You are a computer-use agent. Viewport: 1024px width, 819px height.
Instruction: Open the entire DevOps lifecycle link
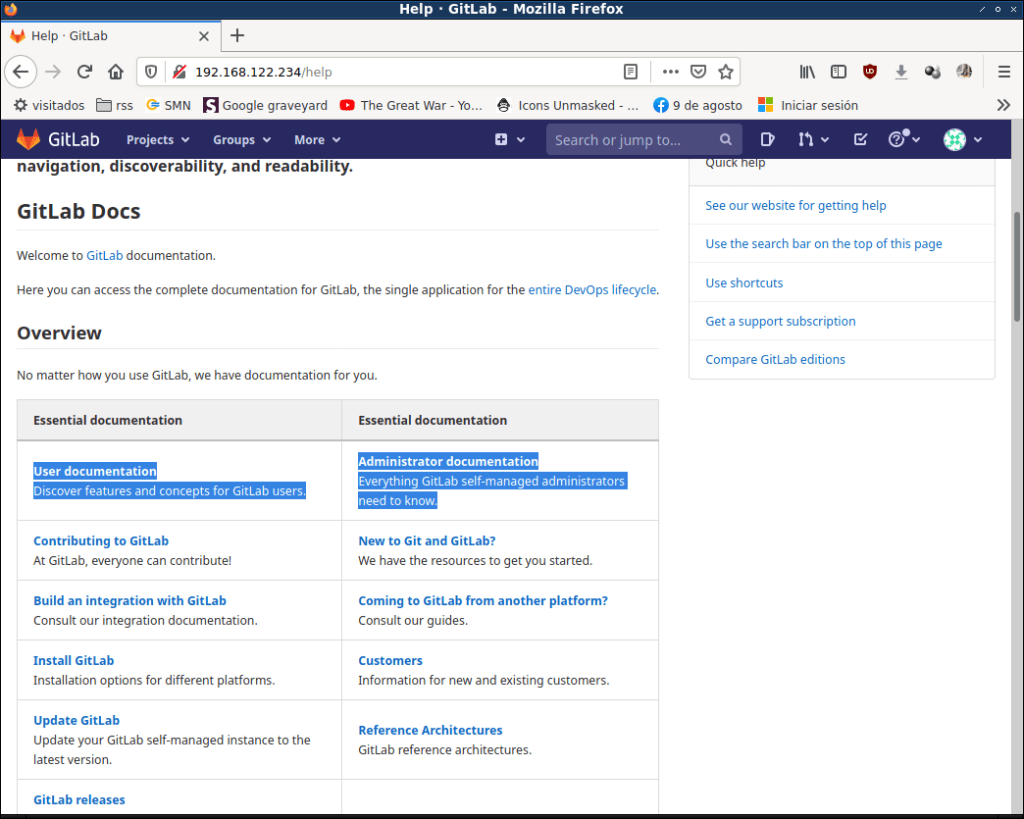click(x=592, y=290)
